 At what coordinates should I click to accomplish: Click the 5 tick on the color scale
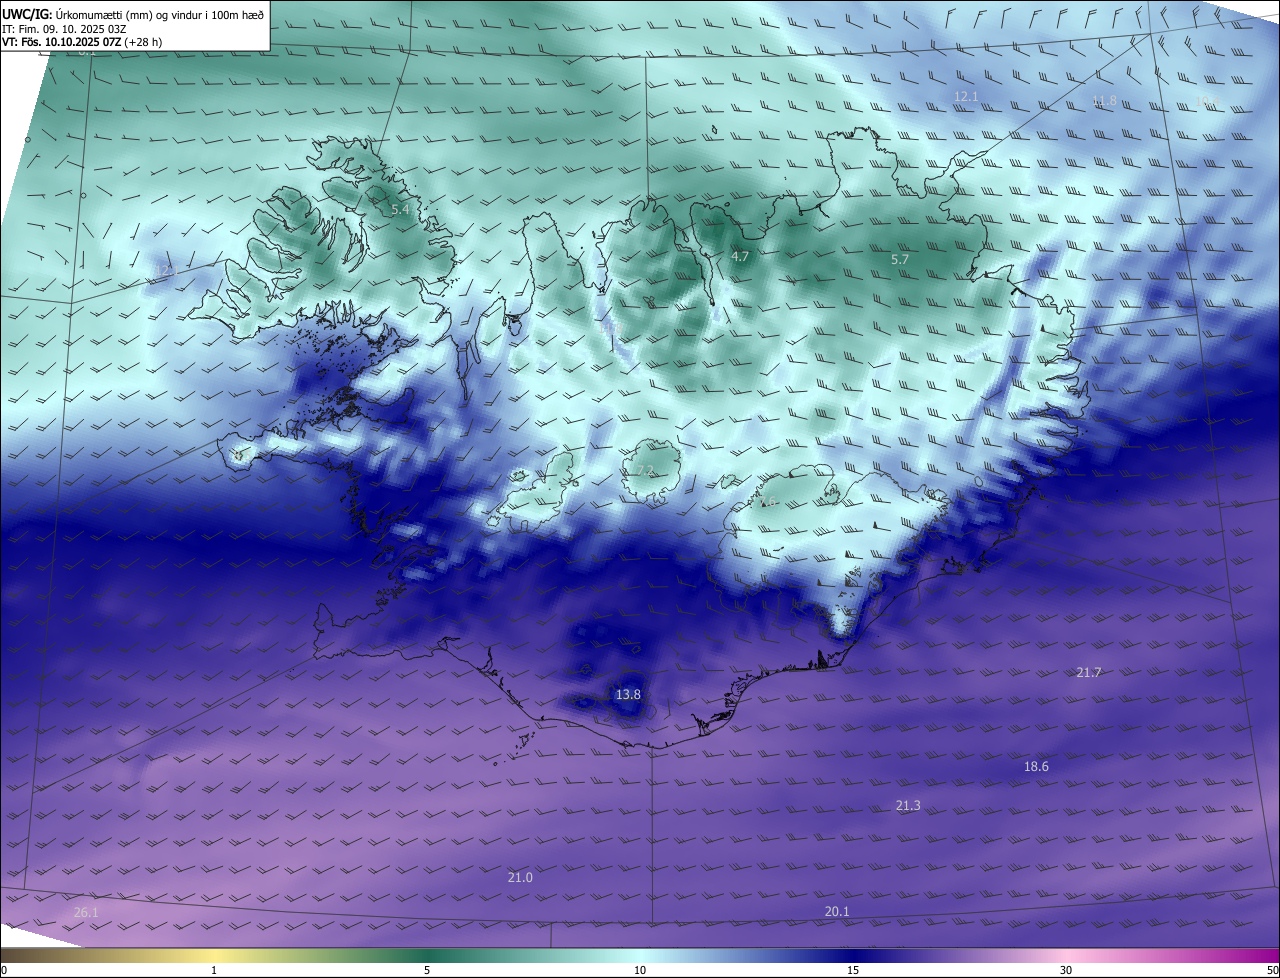point(427,971)
